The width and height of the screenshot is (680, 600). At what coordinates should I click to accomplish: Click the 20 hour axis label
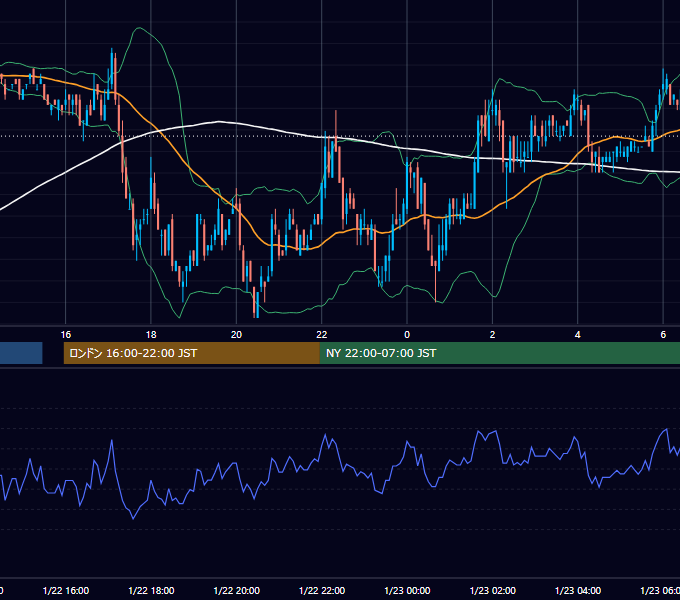coord(236,335)
